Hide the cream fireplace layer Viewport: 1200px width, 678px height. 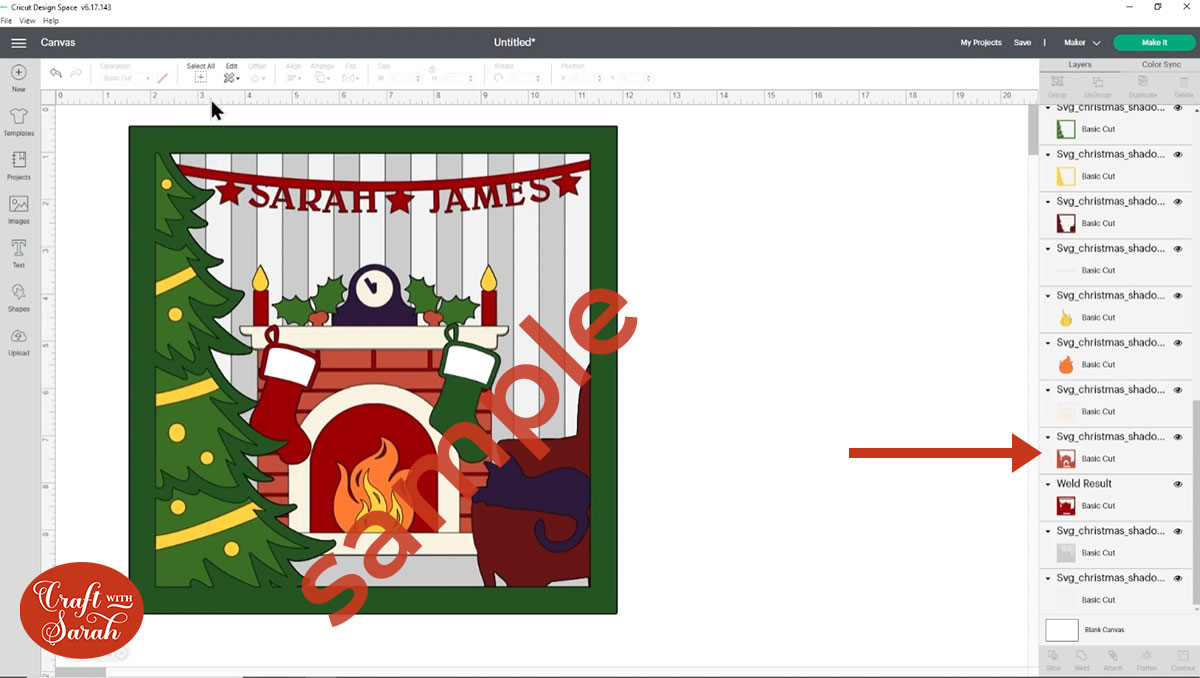pyautogui.click(x=1178, y=390)
